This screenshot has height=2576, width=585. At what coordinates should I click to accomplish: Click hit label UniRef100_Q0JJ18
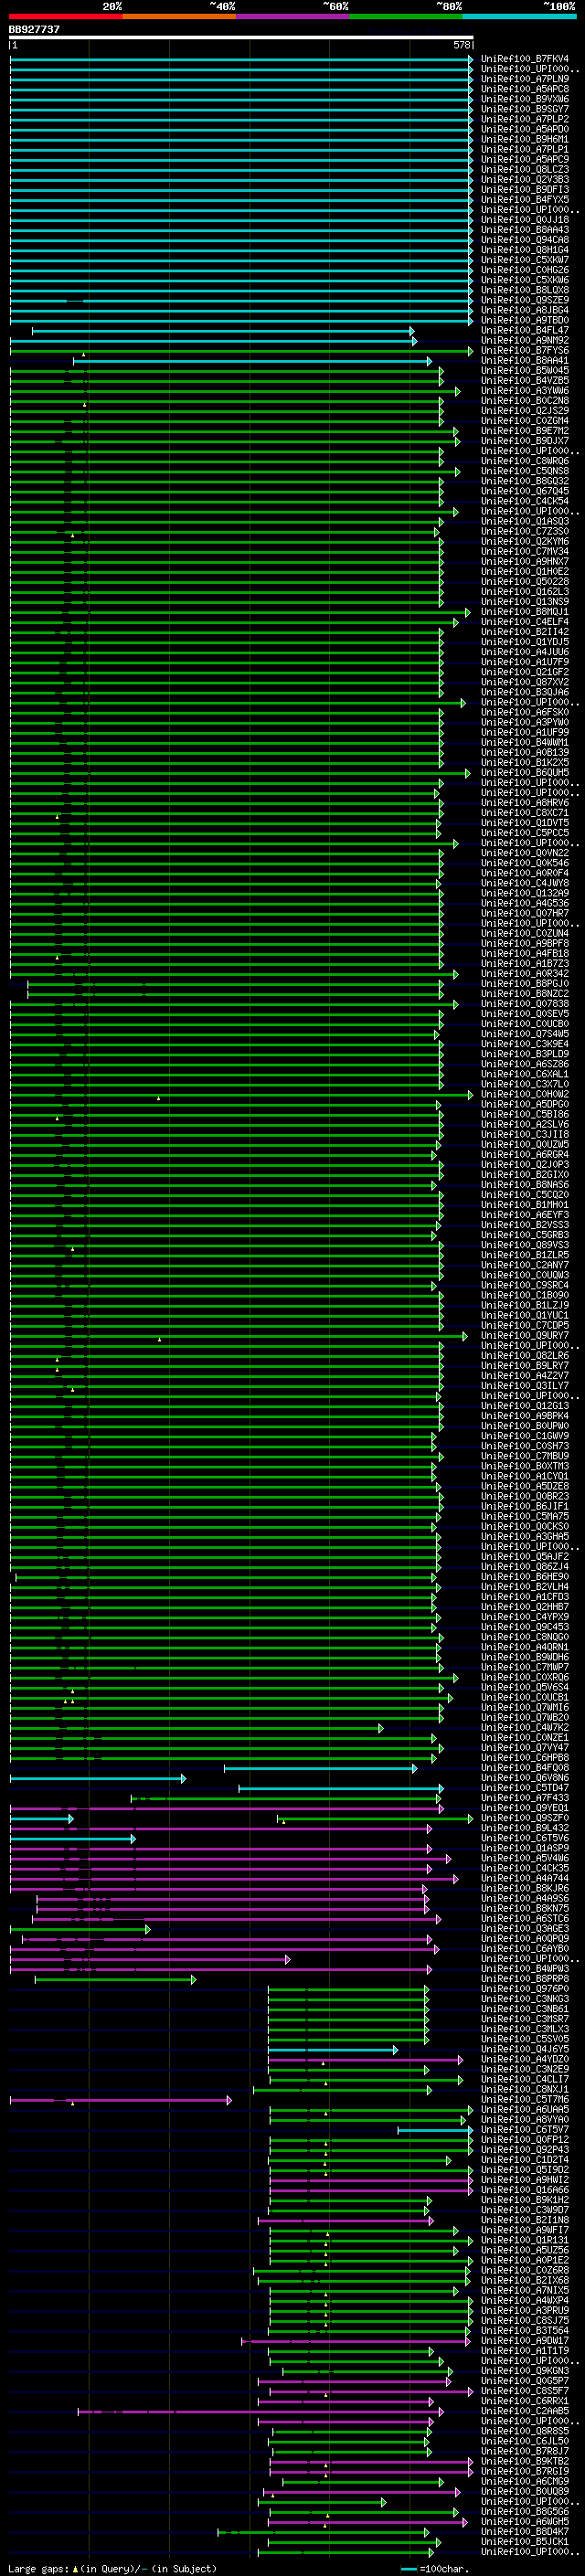pos(525,219)
